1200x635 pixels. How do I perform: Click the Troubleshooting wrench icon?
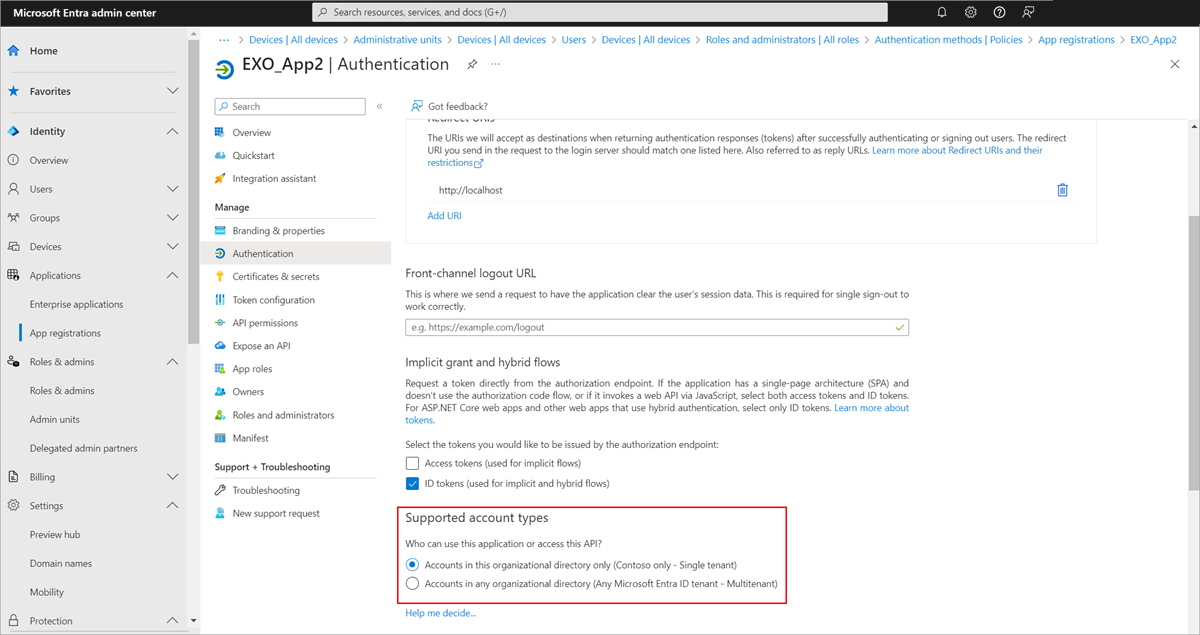click(x=220, y=490)
